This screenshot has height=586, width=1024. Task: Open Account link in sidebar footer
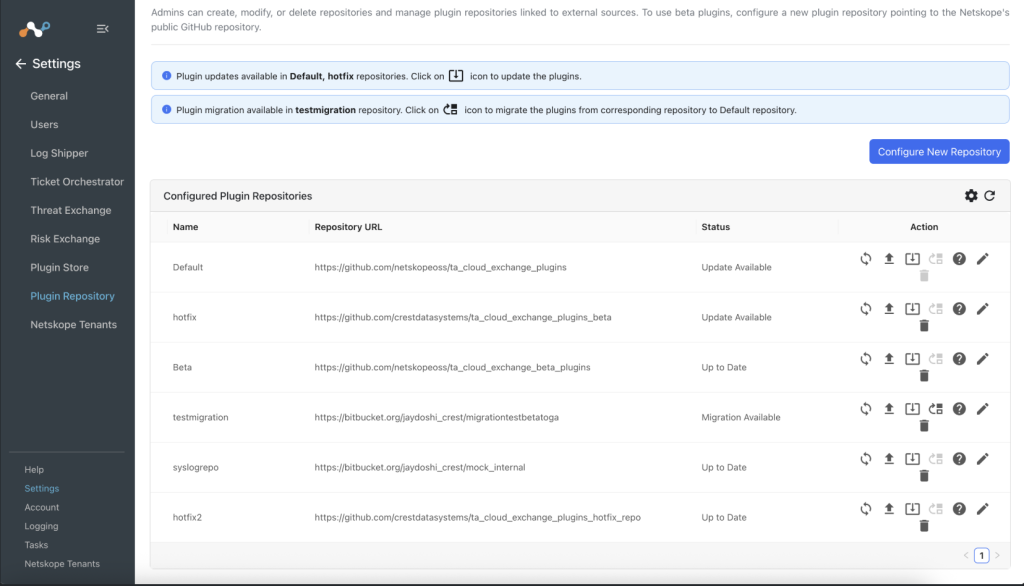coord(42,507)
